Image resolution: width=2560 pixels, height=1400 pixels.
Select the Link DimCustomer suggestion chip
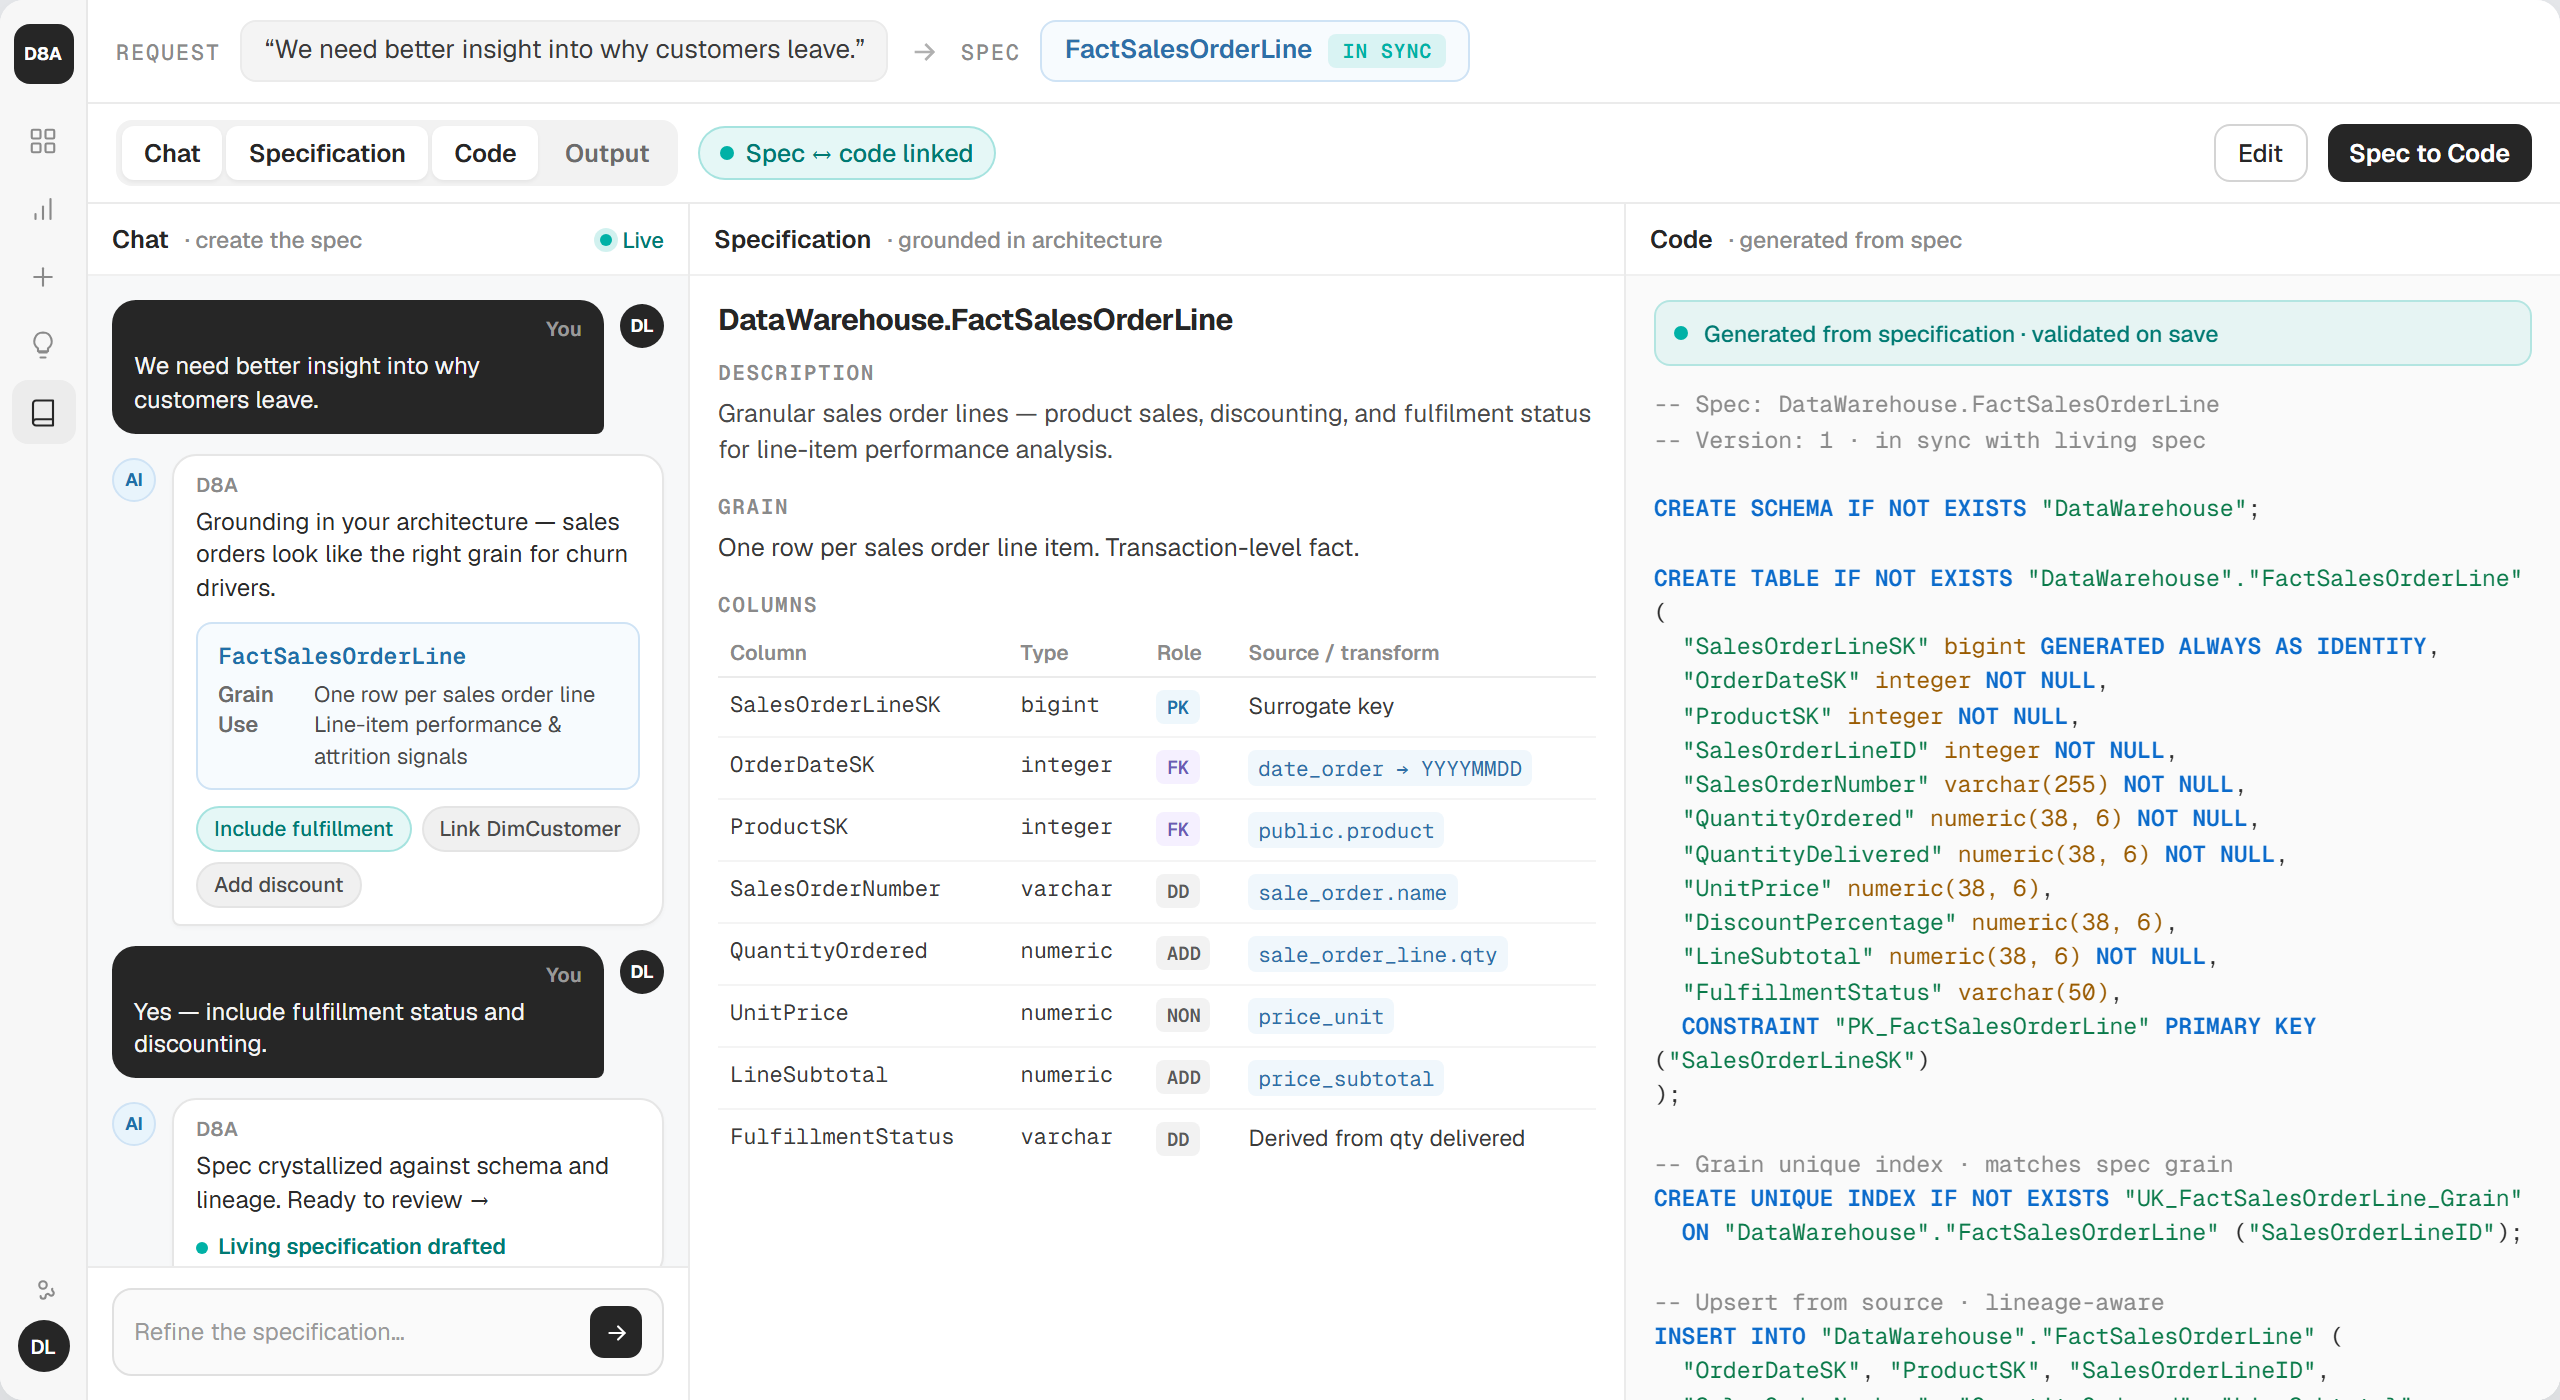pos(530,829)
